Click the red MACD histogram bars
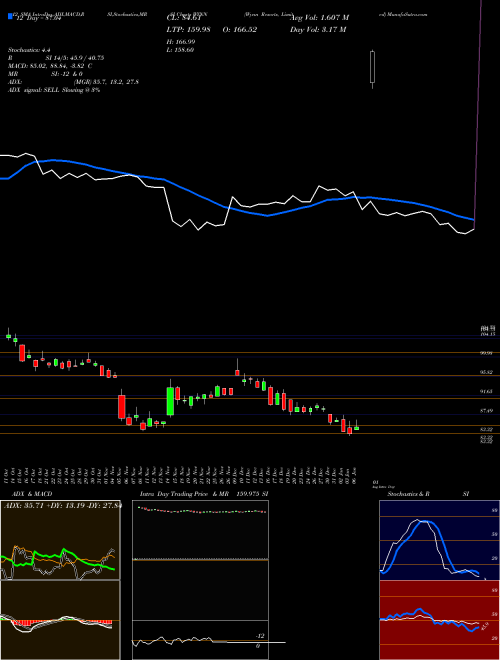Image resolution: width=500 pixels, height=660 pixels. pos(63,622)
